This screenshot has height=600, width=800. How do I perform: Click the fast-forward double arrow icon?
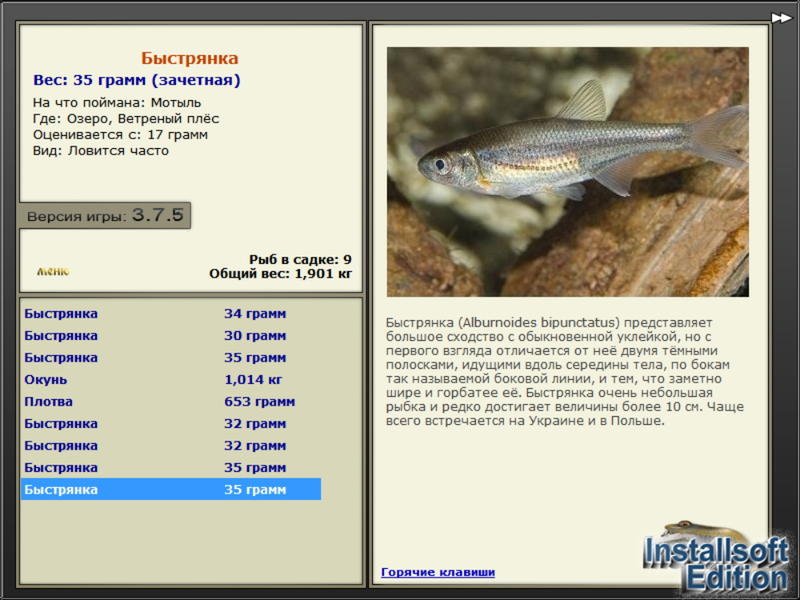click(781, 18)
